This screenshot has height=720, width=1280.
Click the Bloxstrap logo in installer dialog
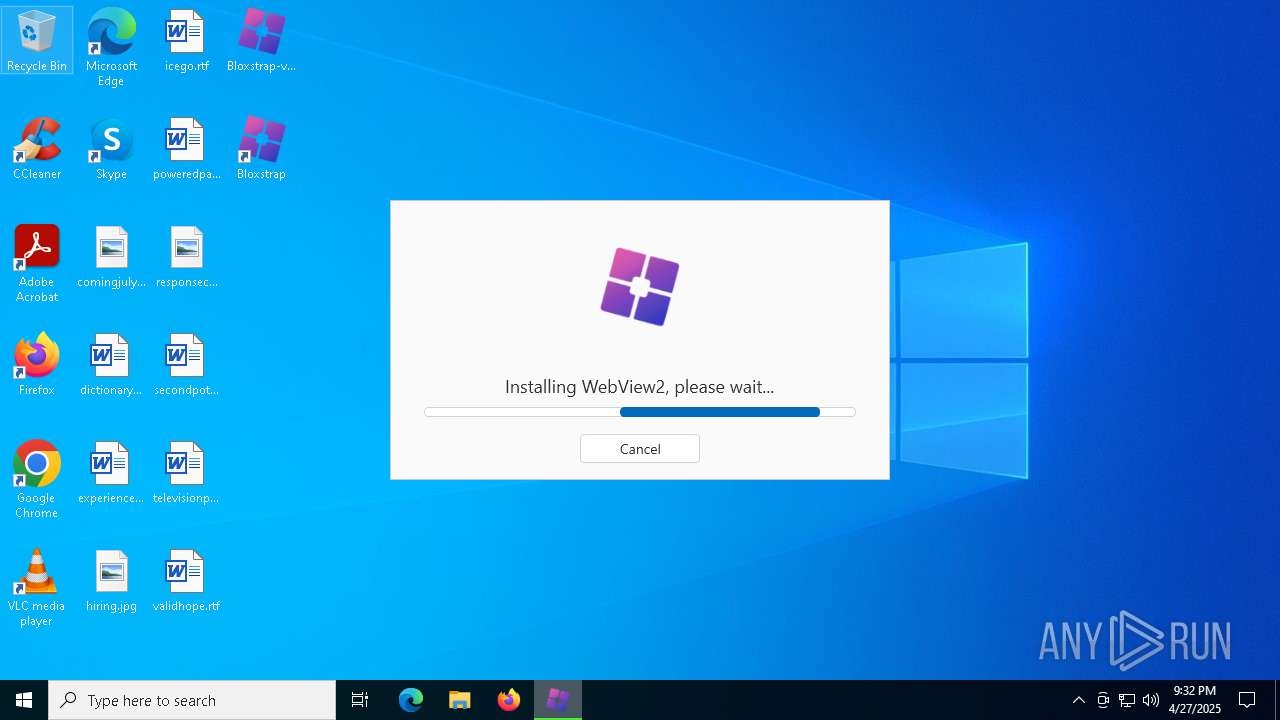point(640,287)
